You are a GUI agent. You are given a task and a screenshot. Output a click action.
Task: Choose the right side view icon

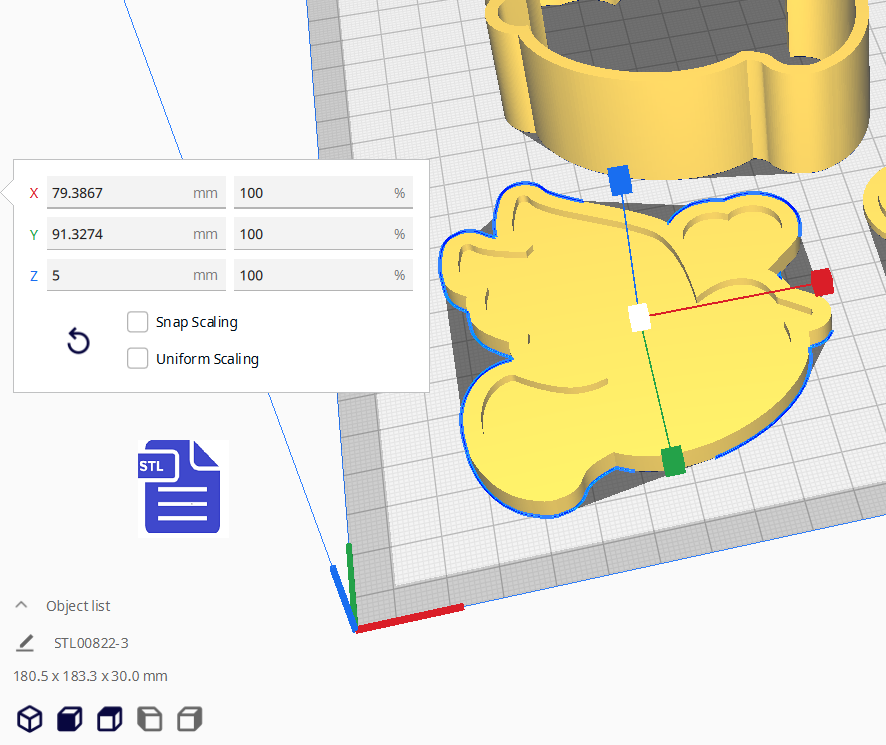point(189,718)
